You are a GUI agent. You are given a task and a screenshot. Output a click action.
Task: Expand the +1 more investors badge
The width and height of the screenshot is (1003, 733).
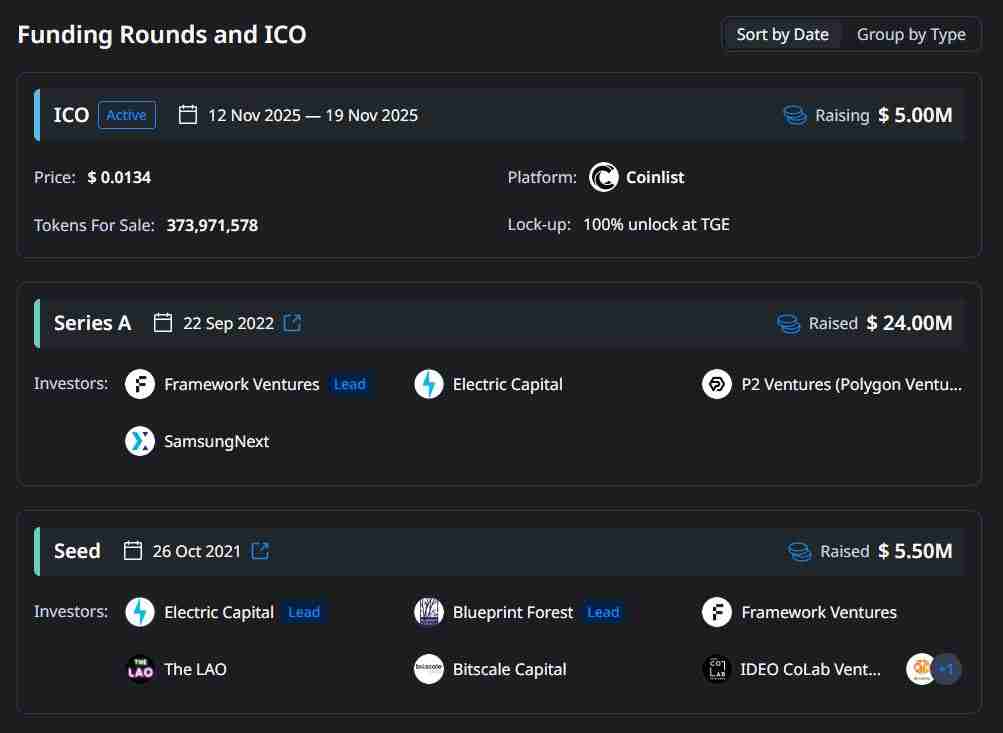(x=947, y=669)
